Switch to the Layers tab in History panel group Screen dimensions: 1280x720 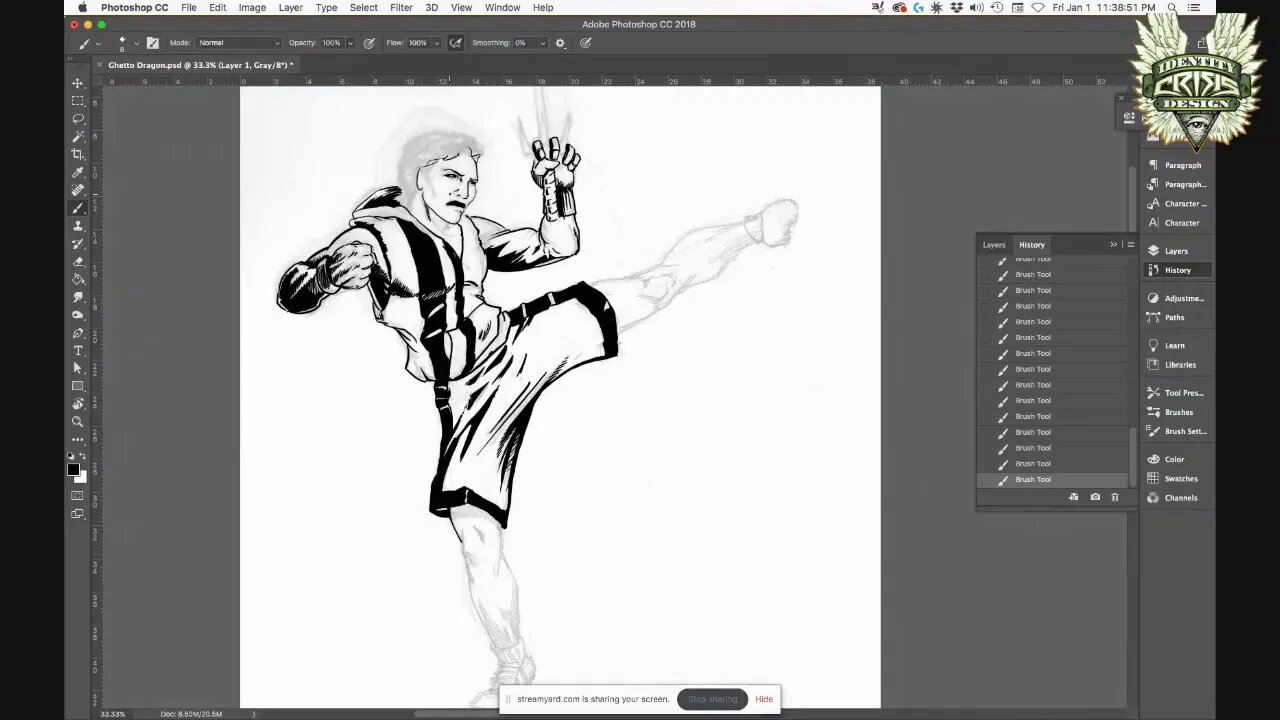[x=994, y=244]
